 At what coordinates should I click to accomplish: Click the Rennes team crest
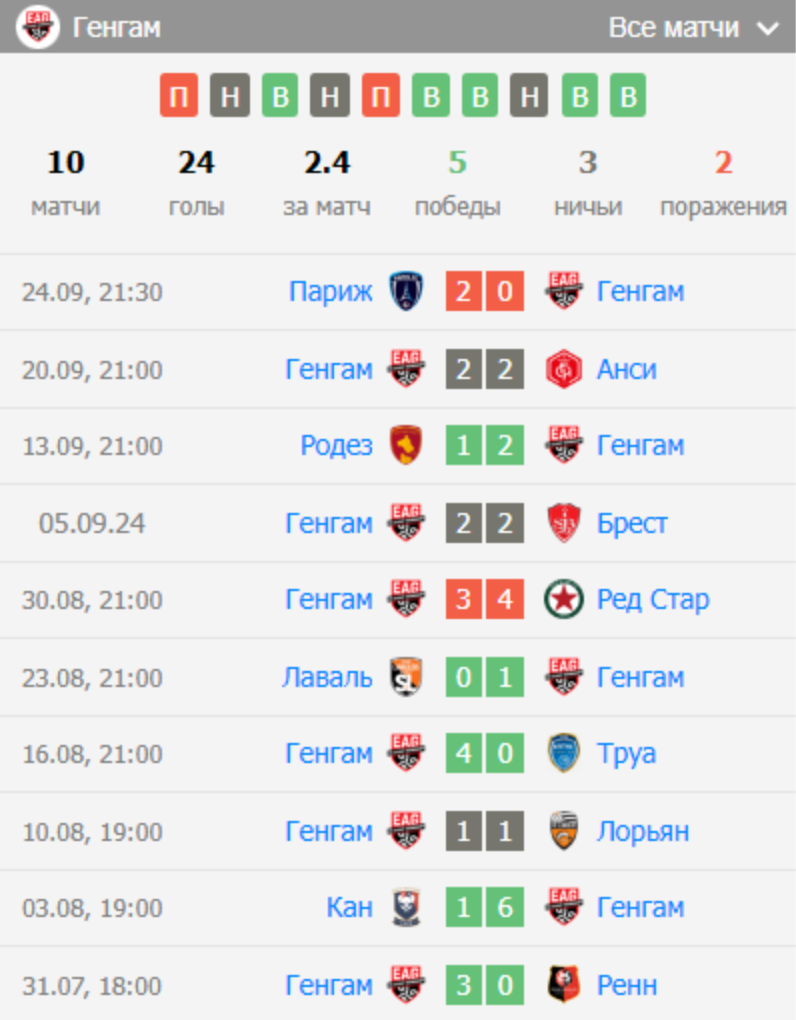pyautogui.click(x=563, y=986)
